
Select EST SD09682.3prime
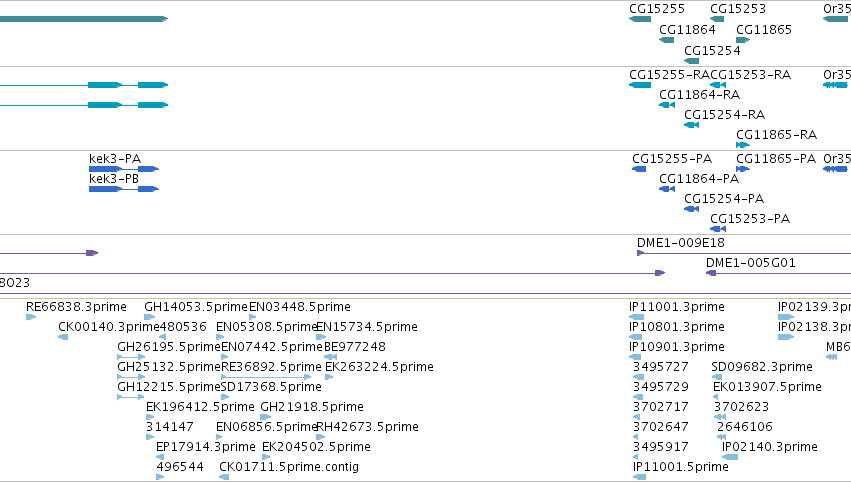(x=762, y=367)
